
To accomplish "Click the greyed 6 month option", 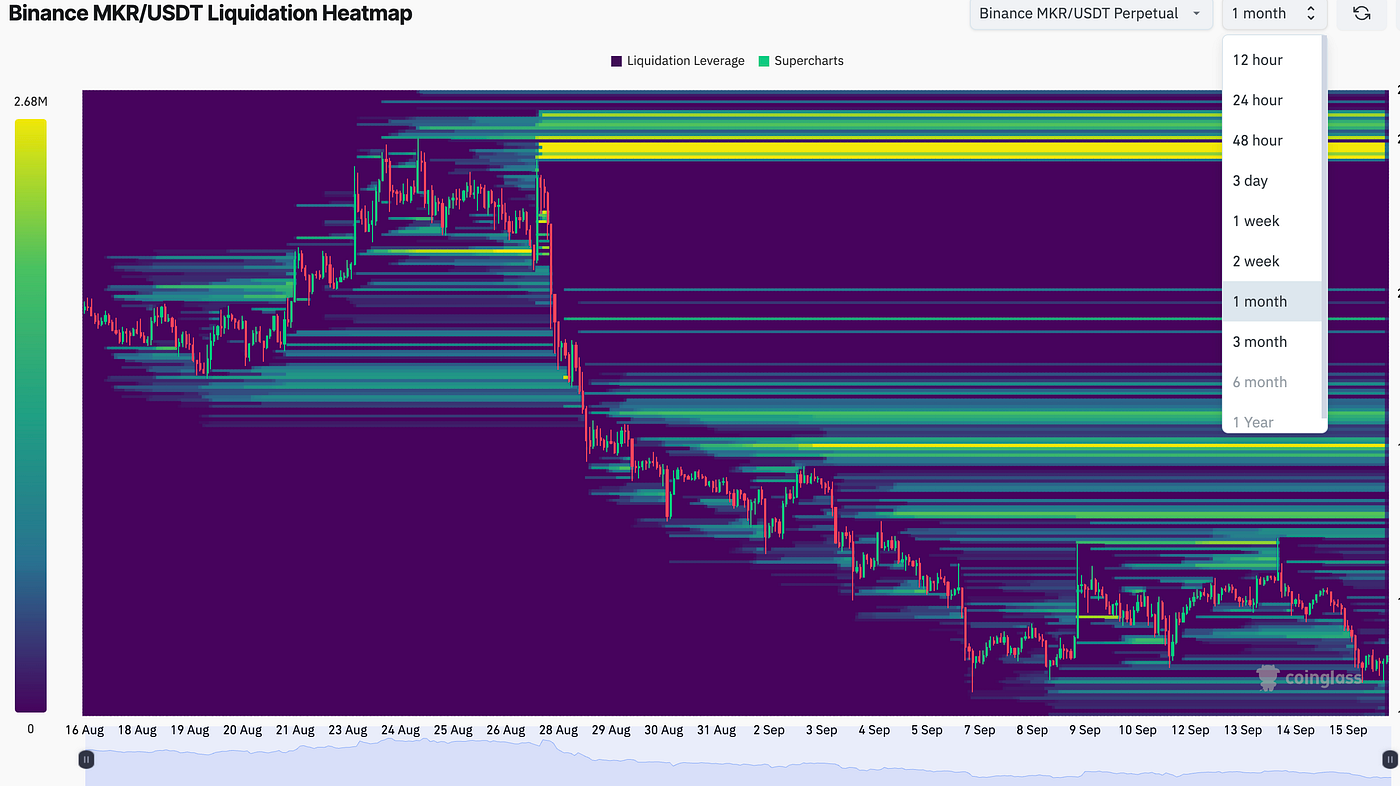I will click(x=1272, y=382).
